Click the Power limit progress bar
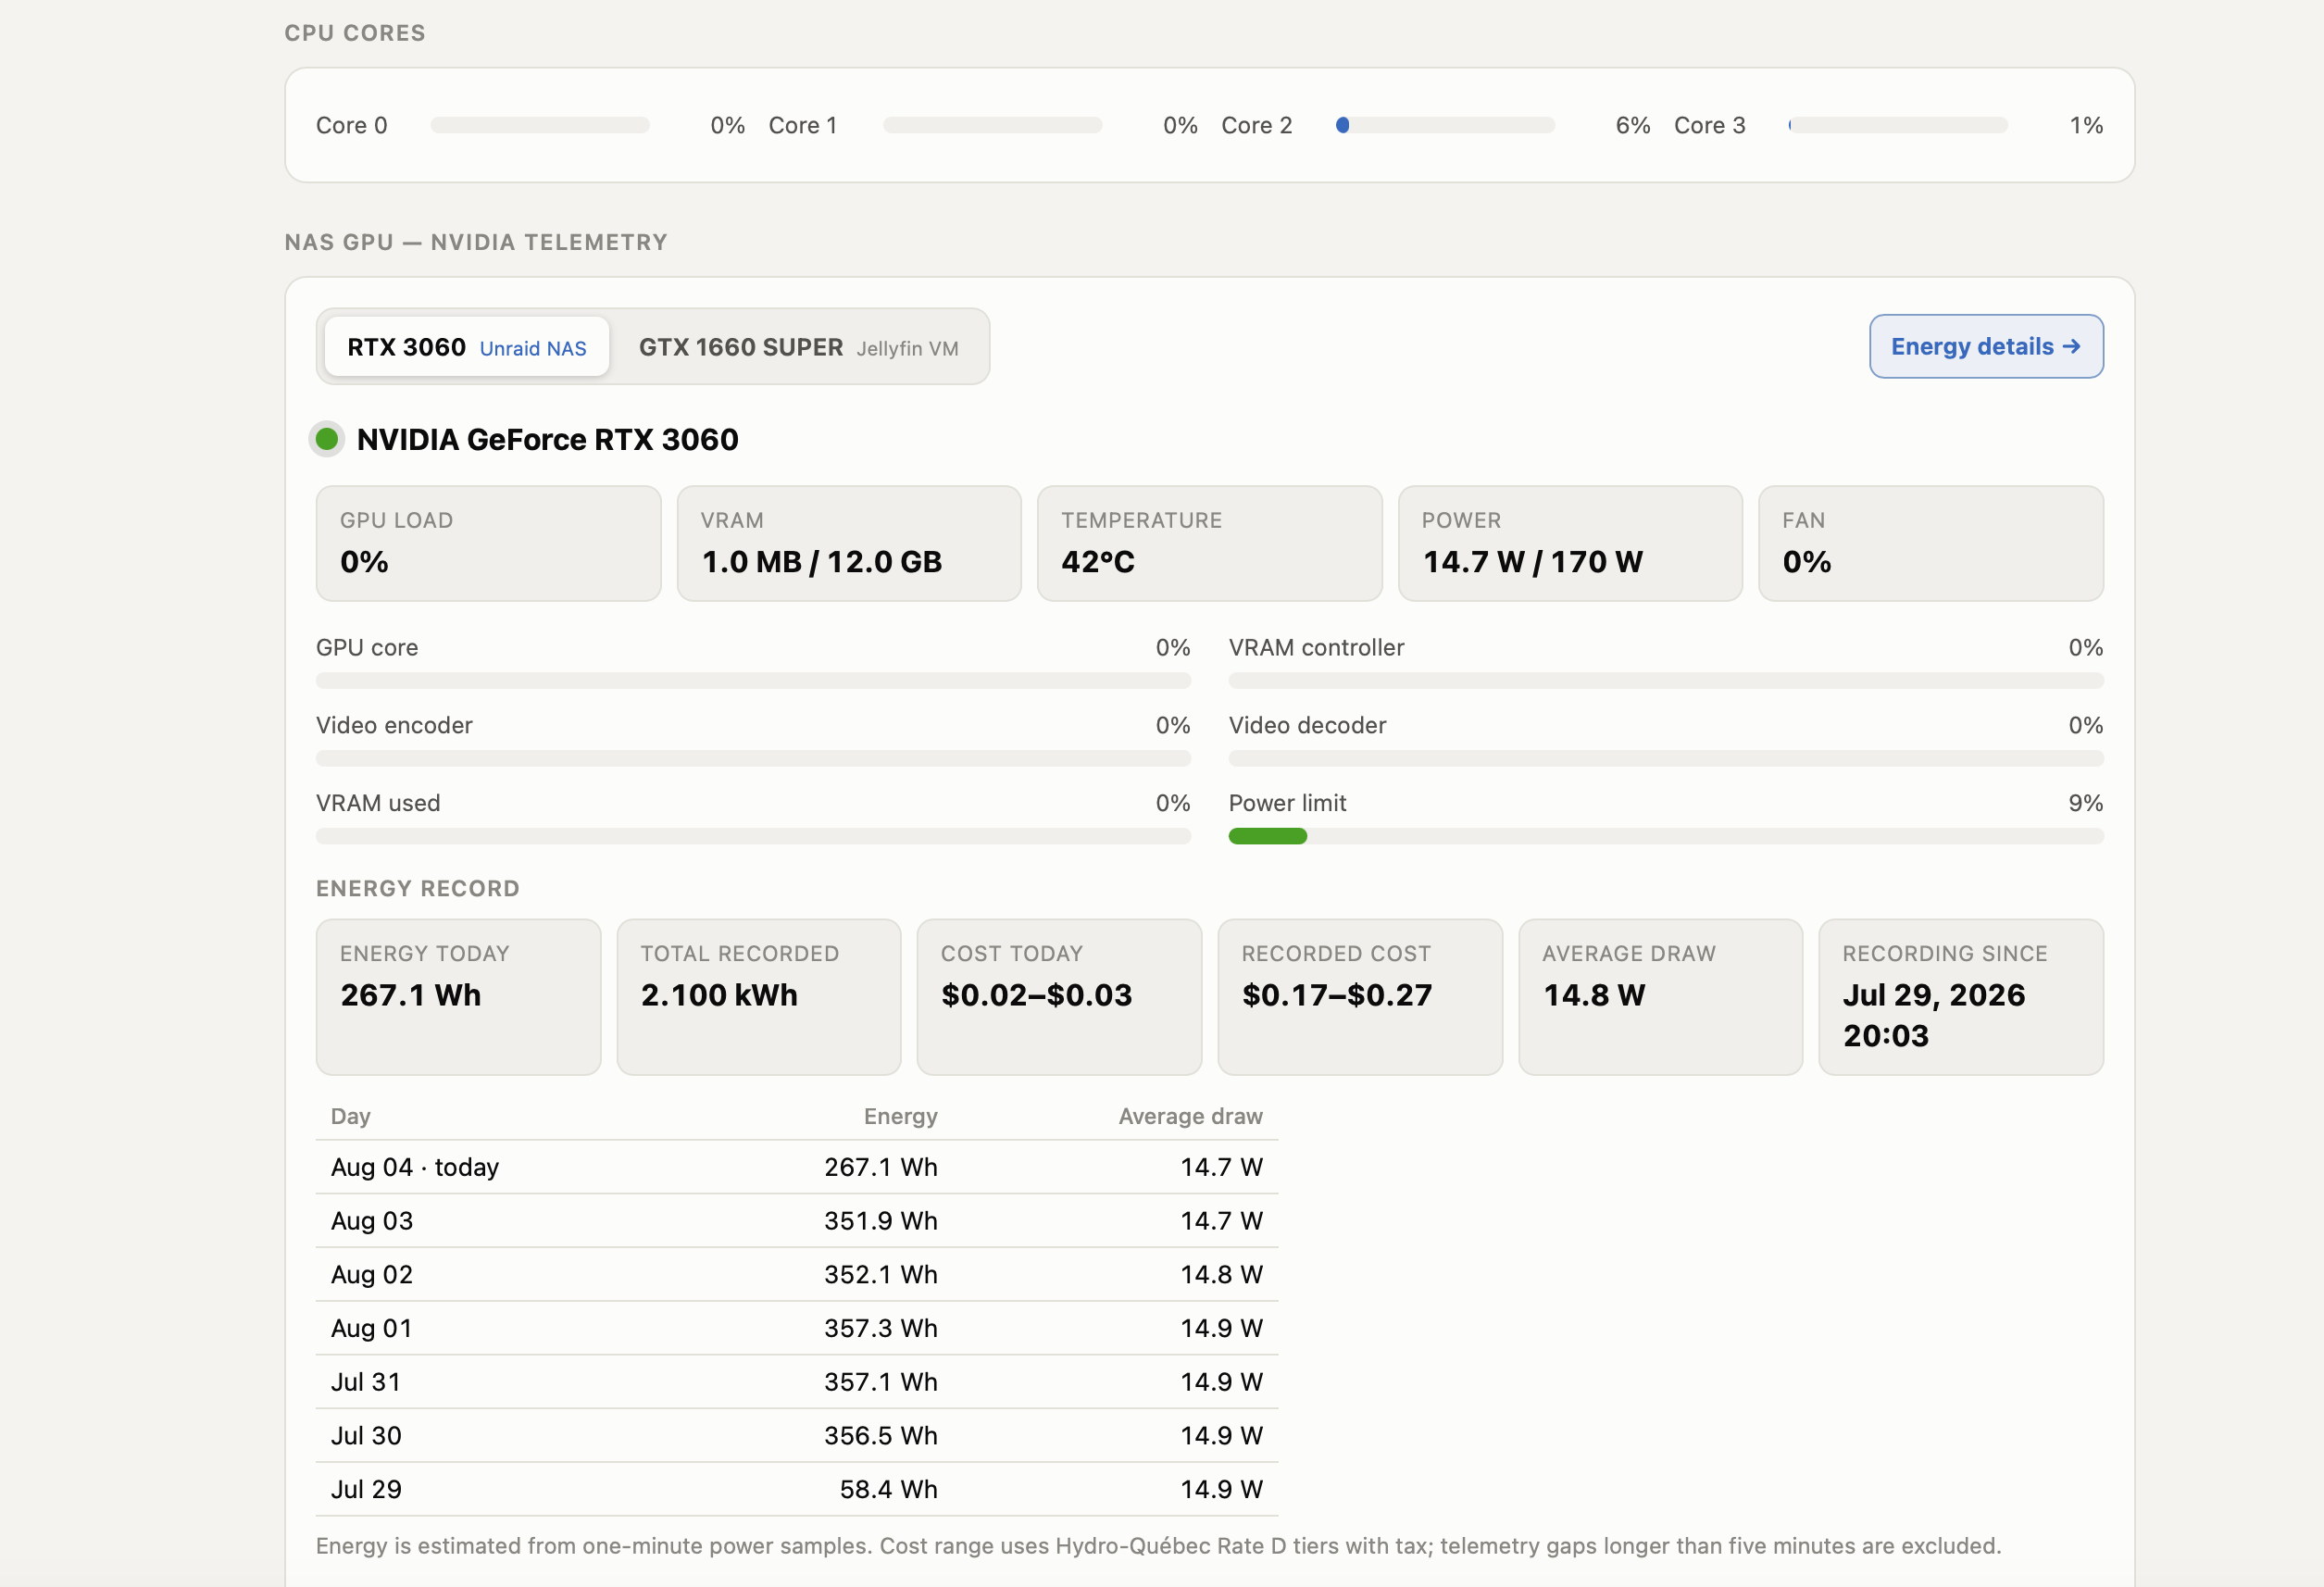 pos(1665,836)
